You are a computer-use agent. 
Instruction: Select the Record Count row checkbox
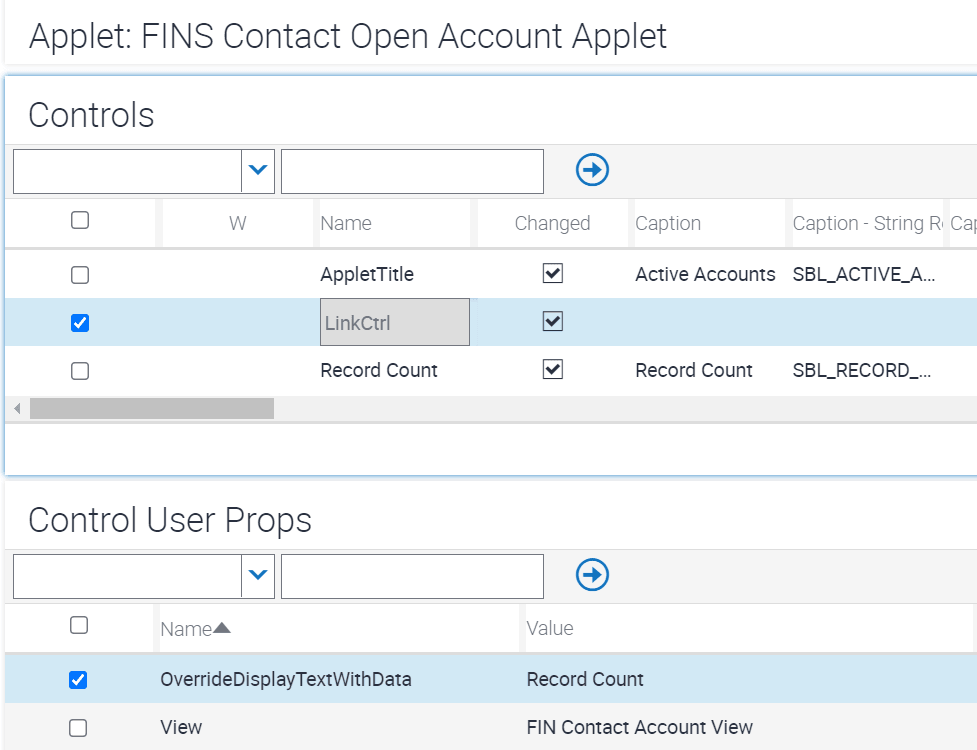tap(80, 371)
